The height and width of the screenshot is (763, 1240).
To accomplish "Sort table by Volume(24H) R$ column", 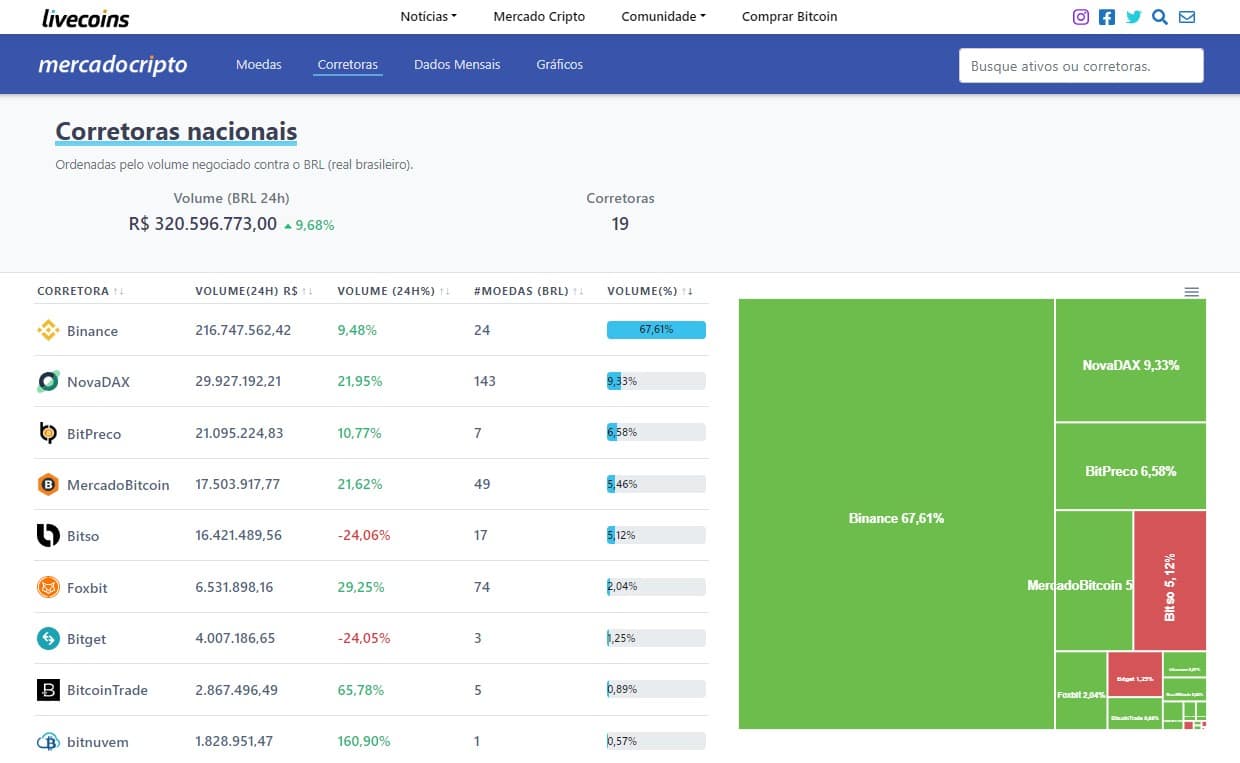I will [x=254, y=291].
